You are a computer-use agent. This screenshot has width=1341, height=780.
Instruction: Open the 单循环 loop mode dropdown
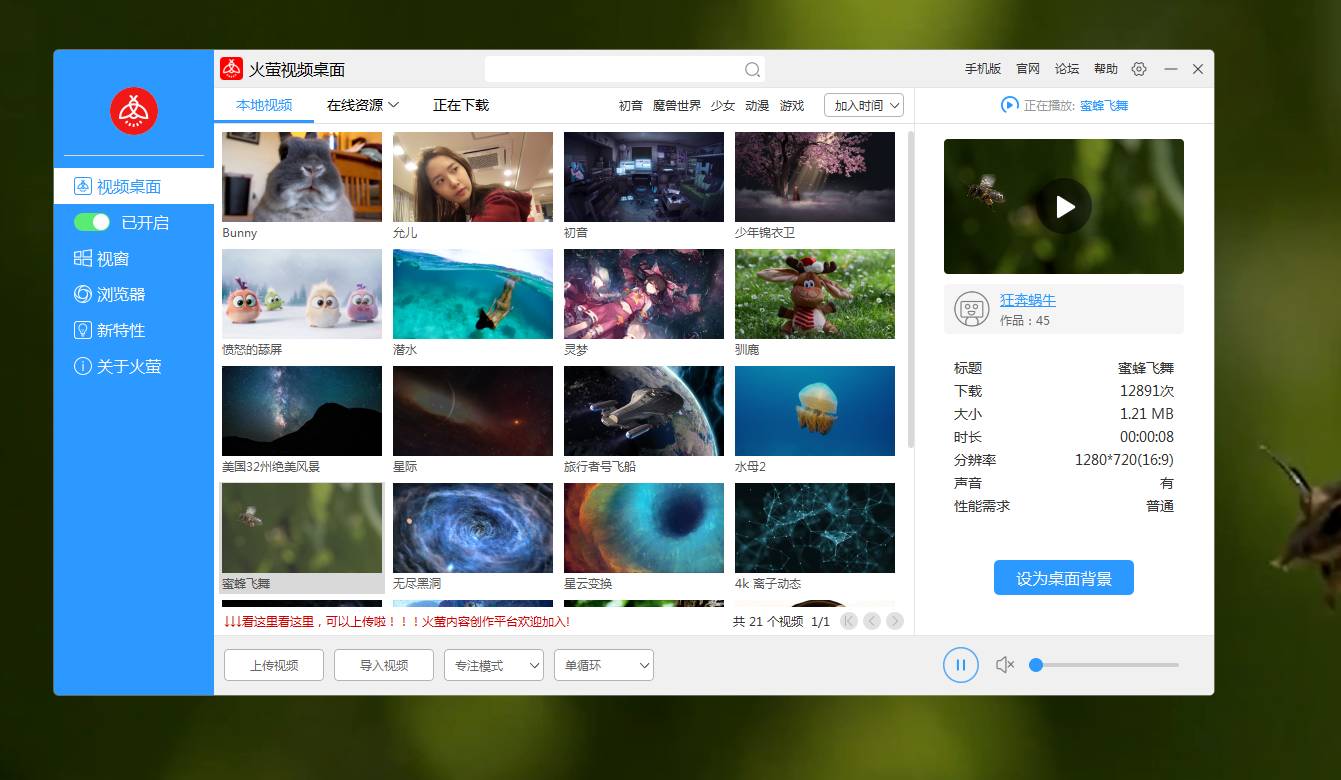tap(603, 665)
